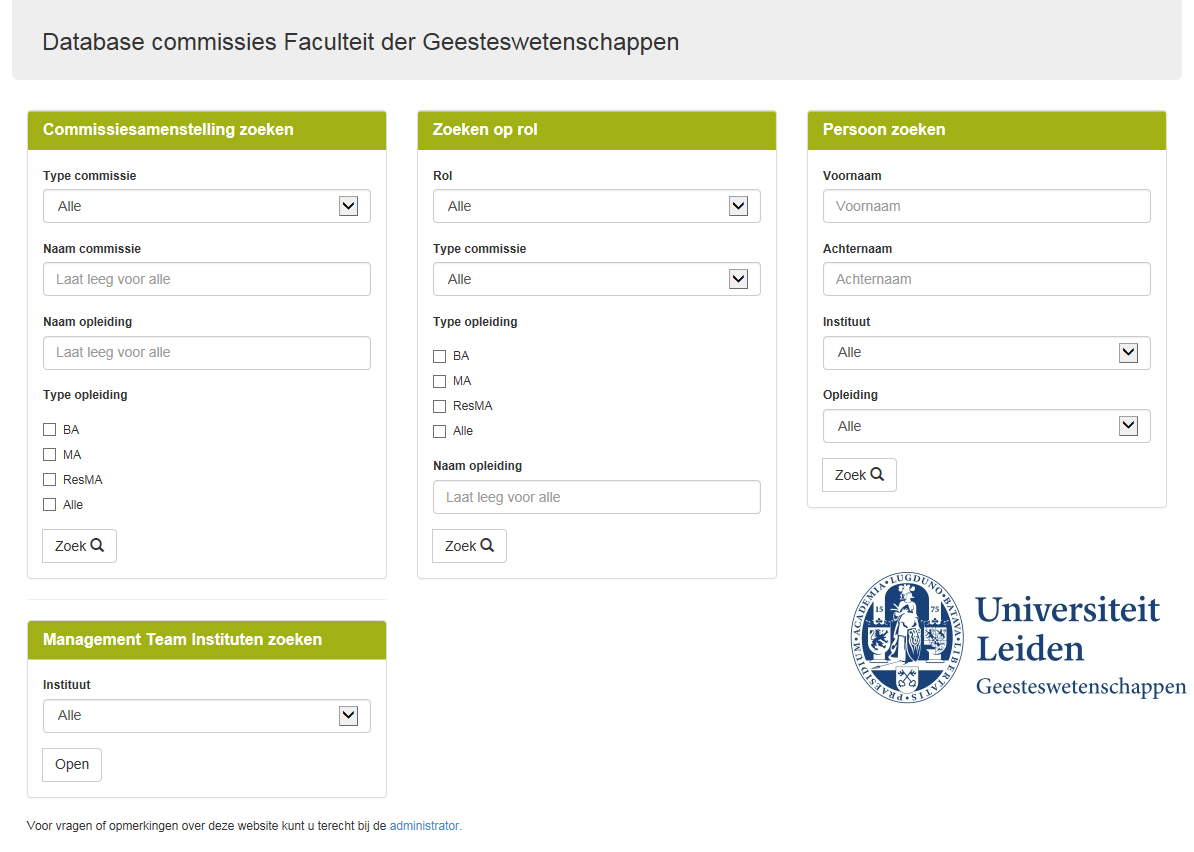Check BA under Commissiesamenstelling Type opleiding
1194x852 pixels.
pos(50,430)
